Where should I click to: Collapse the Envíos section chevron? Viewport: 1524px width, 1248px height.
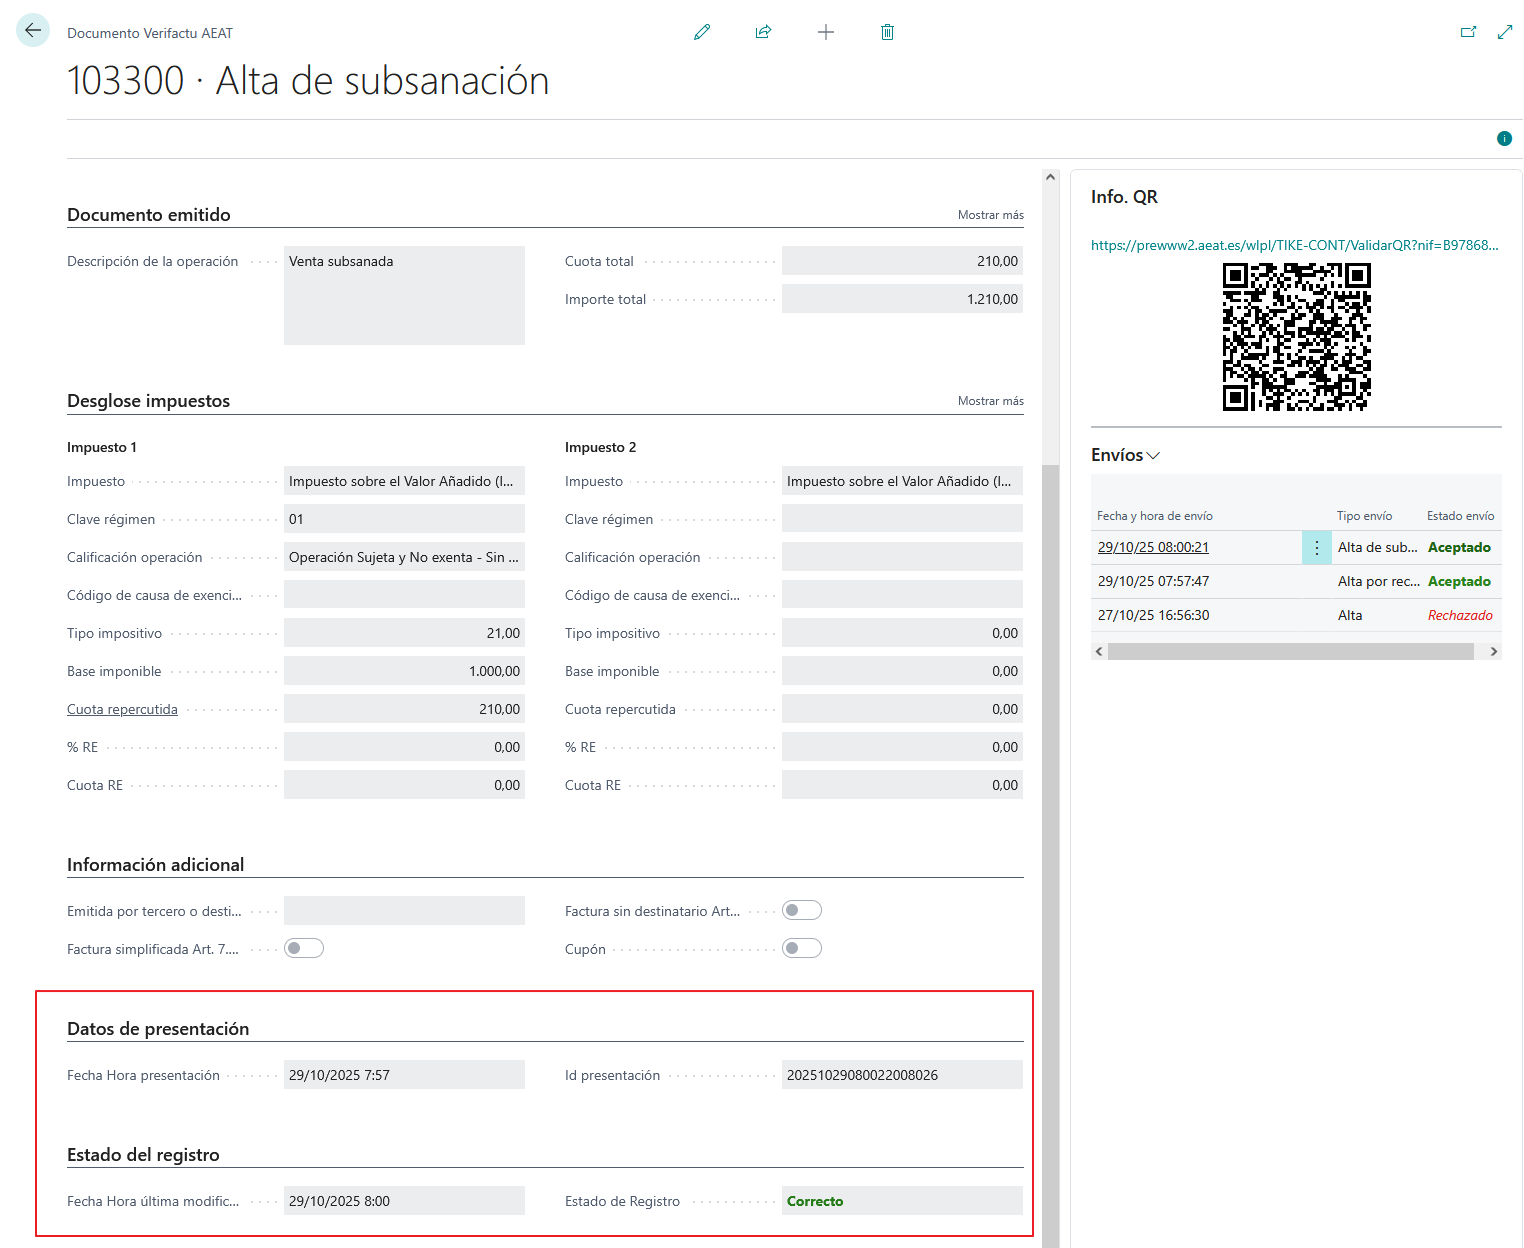pyautogui.click(x=1153, y=456)
